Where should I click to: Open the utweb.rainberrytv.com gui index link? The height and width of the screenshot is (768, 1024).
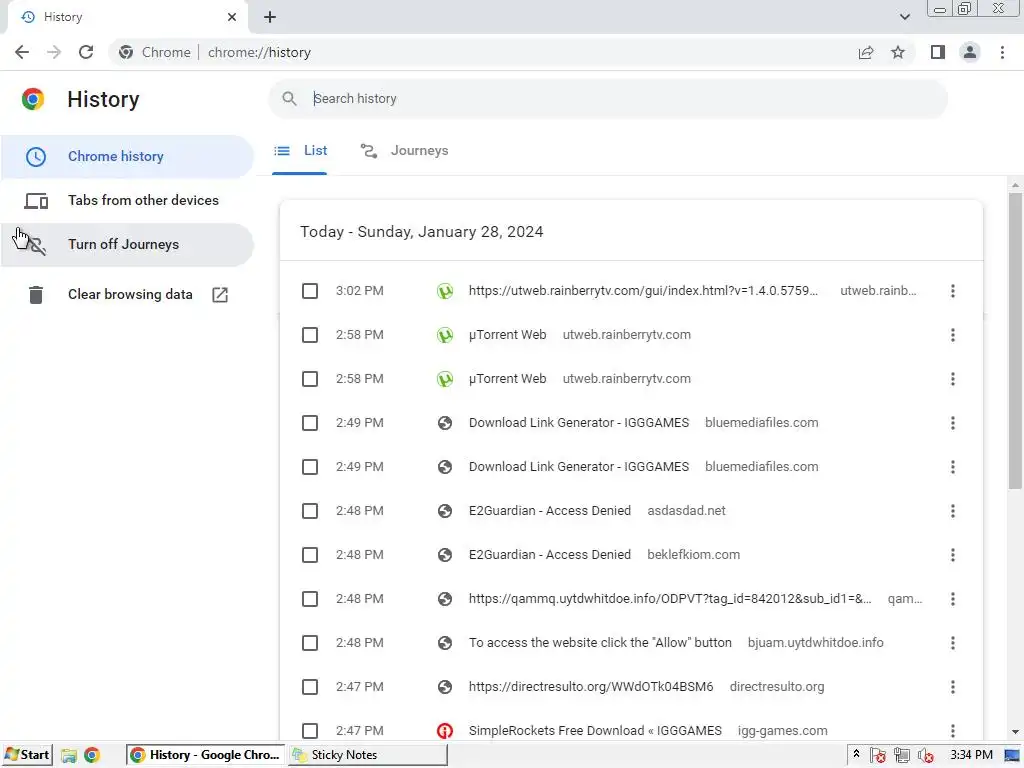643,291
